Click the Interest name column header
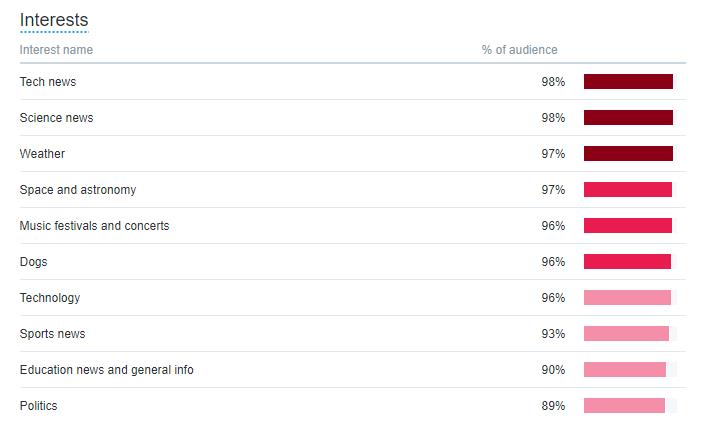Image resolution: width=708 pixels, height=430 pixels. [56, 50]
